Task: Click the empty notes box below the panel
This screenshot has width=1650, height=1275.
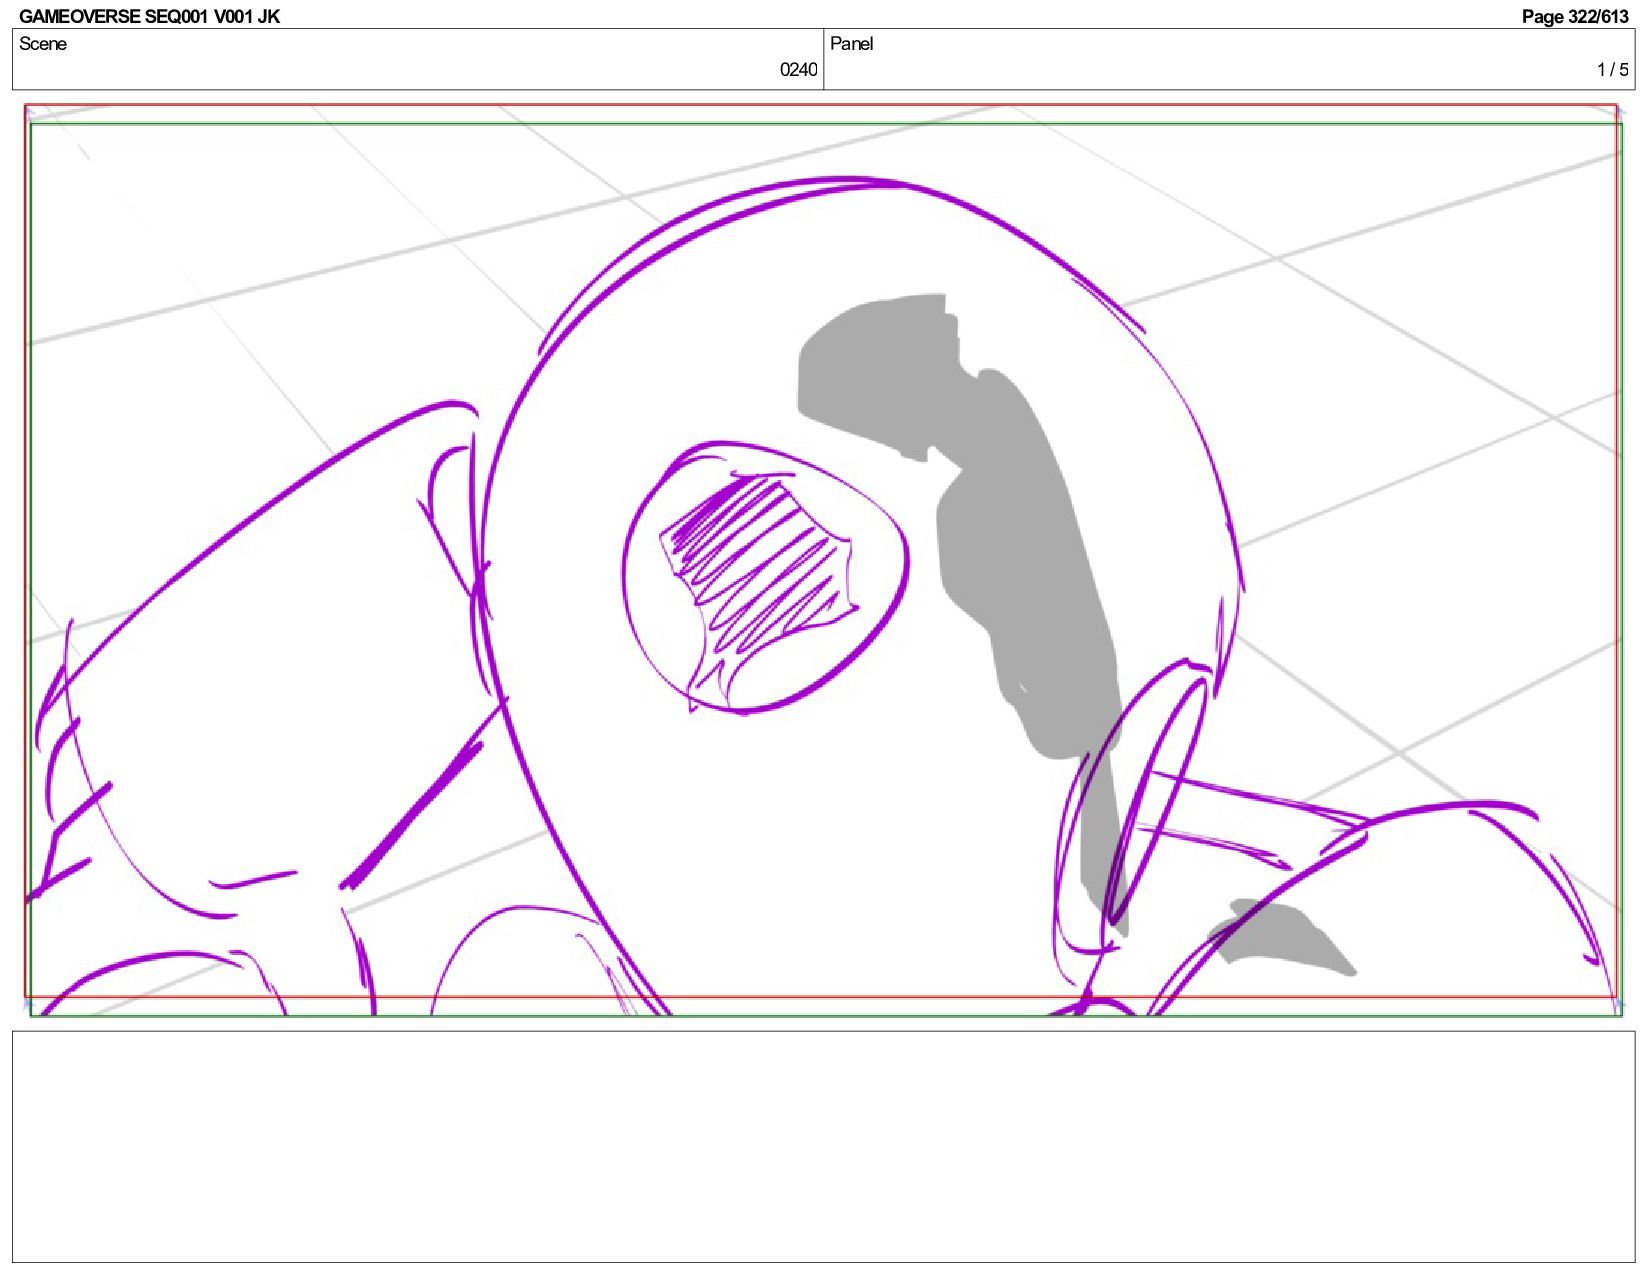Action: point(824,1147)
